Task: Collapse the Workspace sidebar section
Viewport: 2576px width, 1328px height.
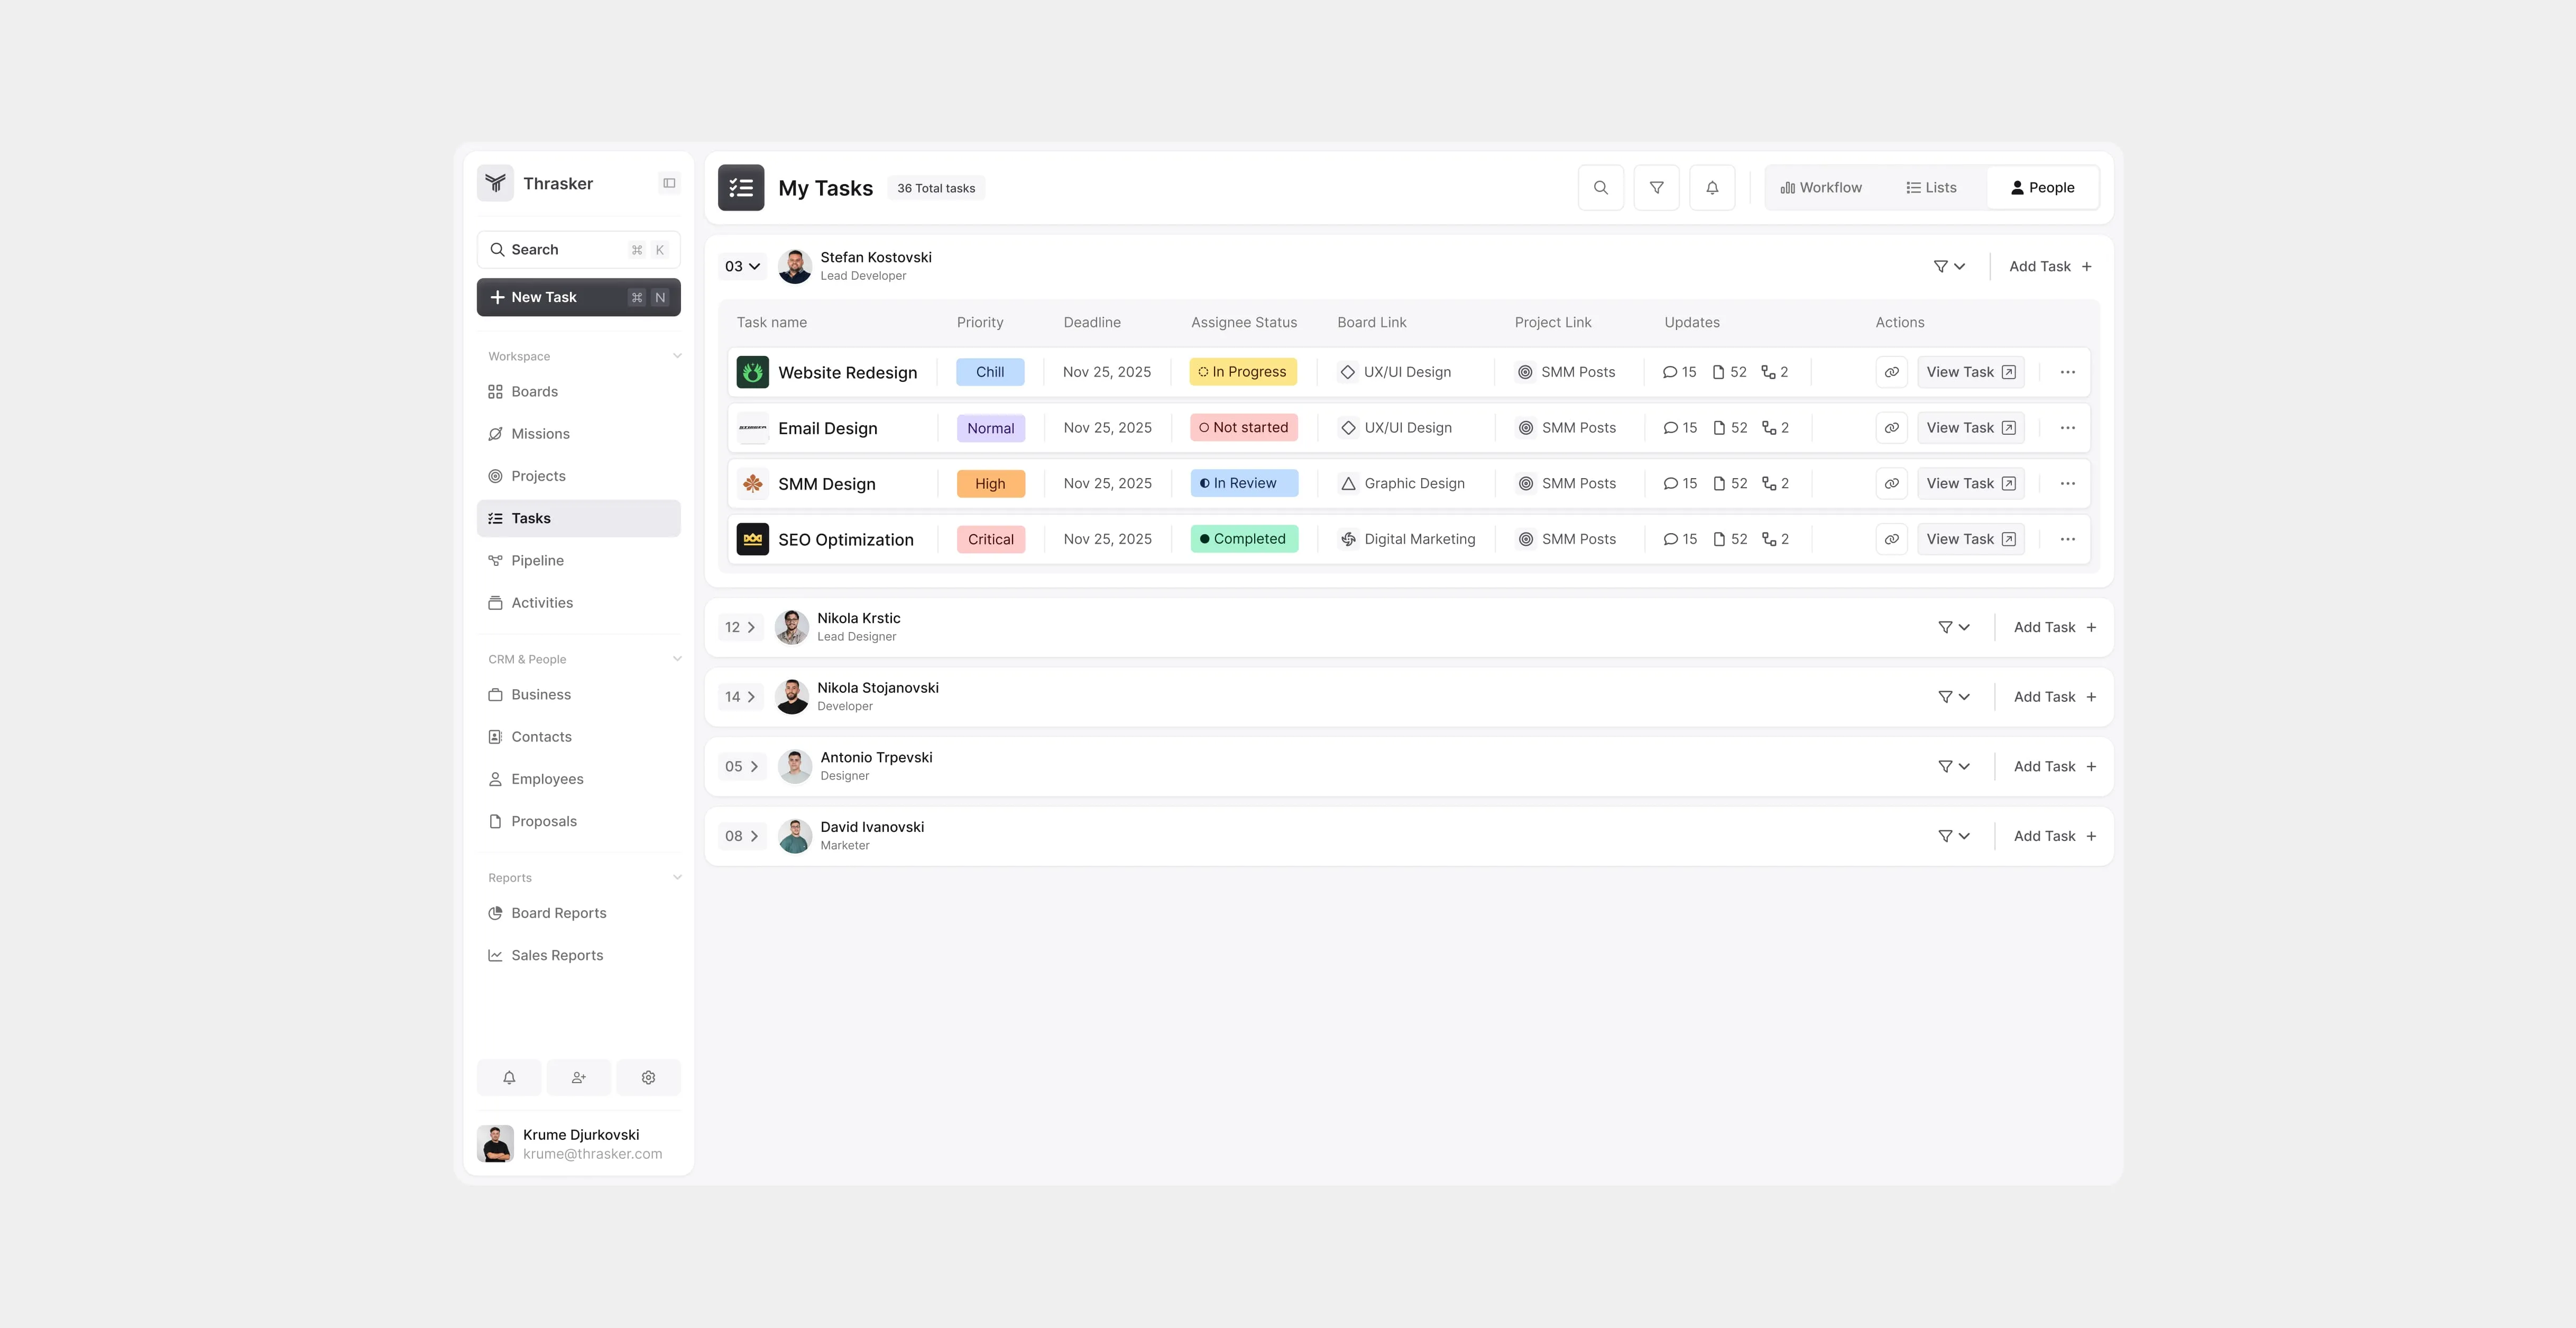Action: tap(677, 356)
